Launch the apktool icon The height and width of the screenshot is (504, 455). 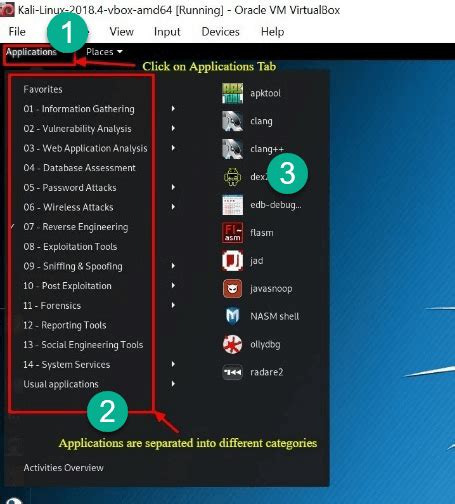pyautogui.click(x=232, y=93)
